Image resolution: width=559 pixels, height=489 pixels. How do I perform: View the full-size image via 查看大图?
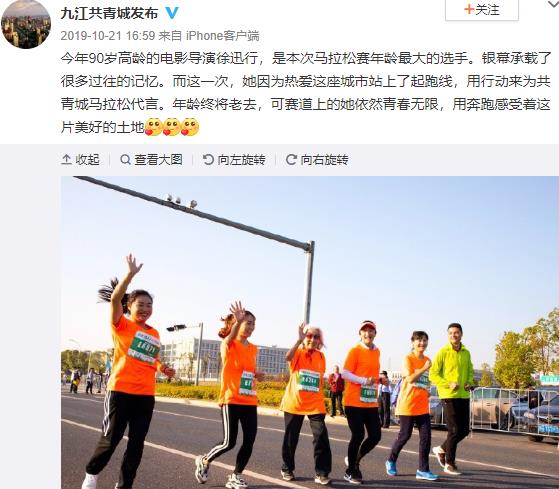point(152,160)
